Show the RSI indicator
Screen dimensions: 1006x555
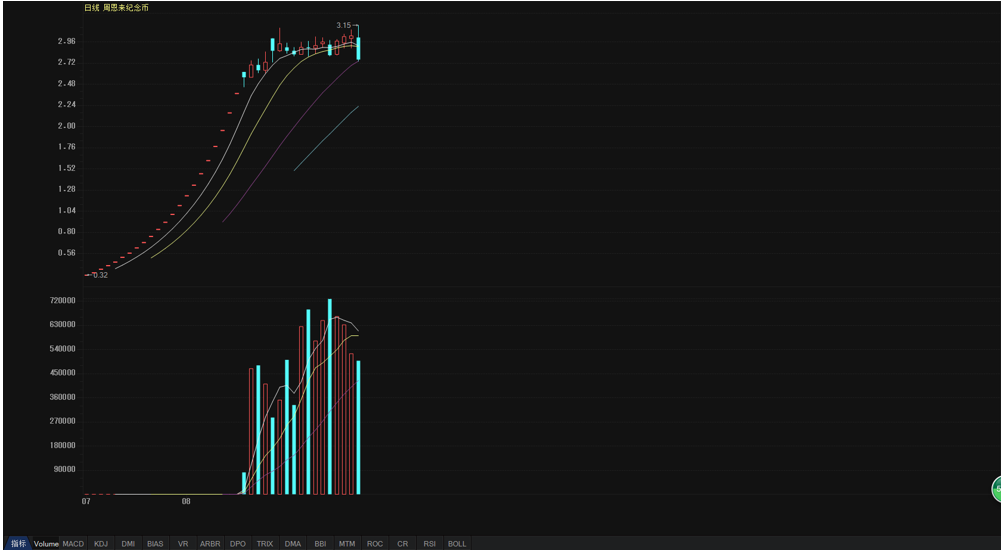coord(429,544)
